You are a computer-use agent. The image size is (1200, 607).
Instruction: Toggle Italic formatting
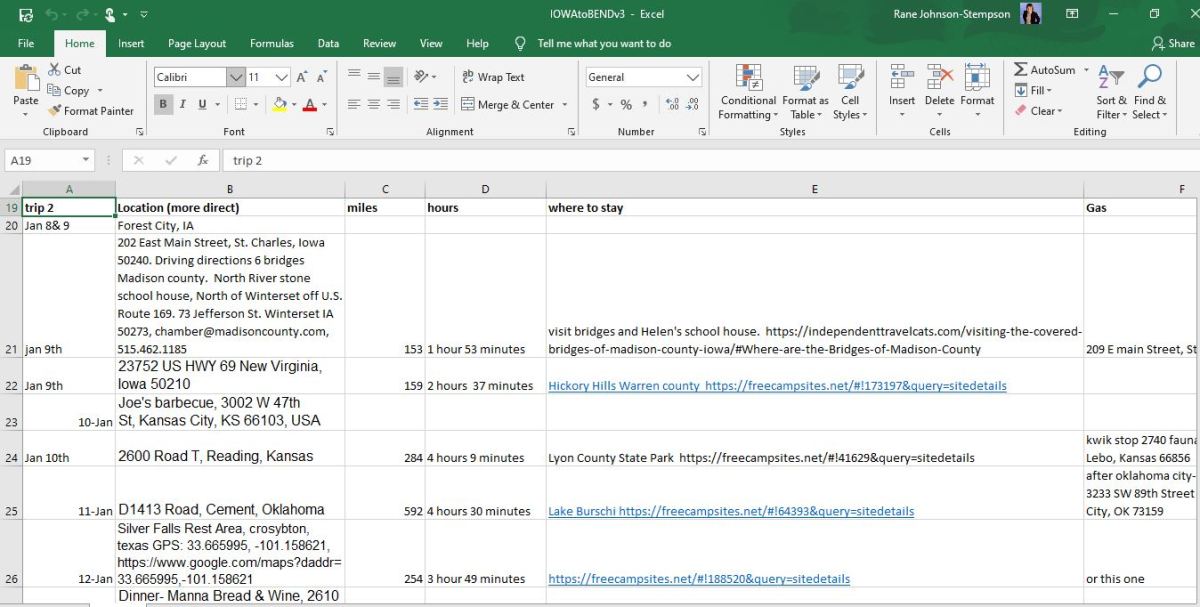click(183, 104)
